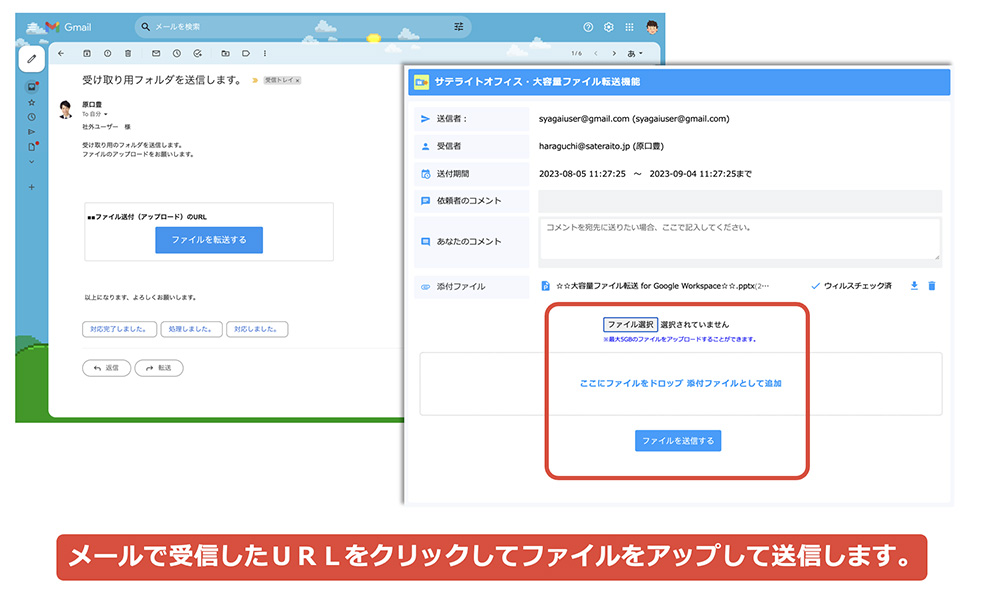The height and width of the screenshot is (602, 1000).
Task: Go back to inbox with back arrow
Action: pyautogui.click(x=61, y=54)
